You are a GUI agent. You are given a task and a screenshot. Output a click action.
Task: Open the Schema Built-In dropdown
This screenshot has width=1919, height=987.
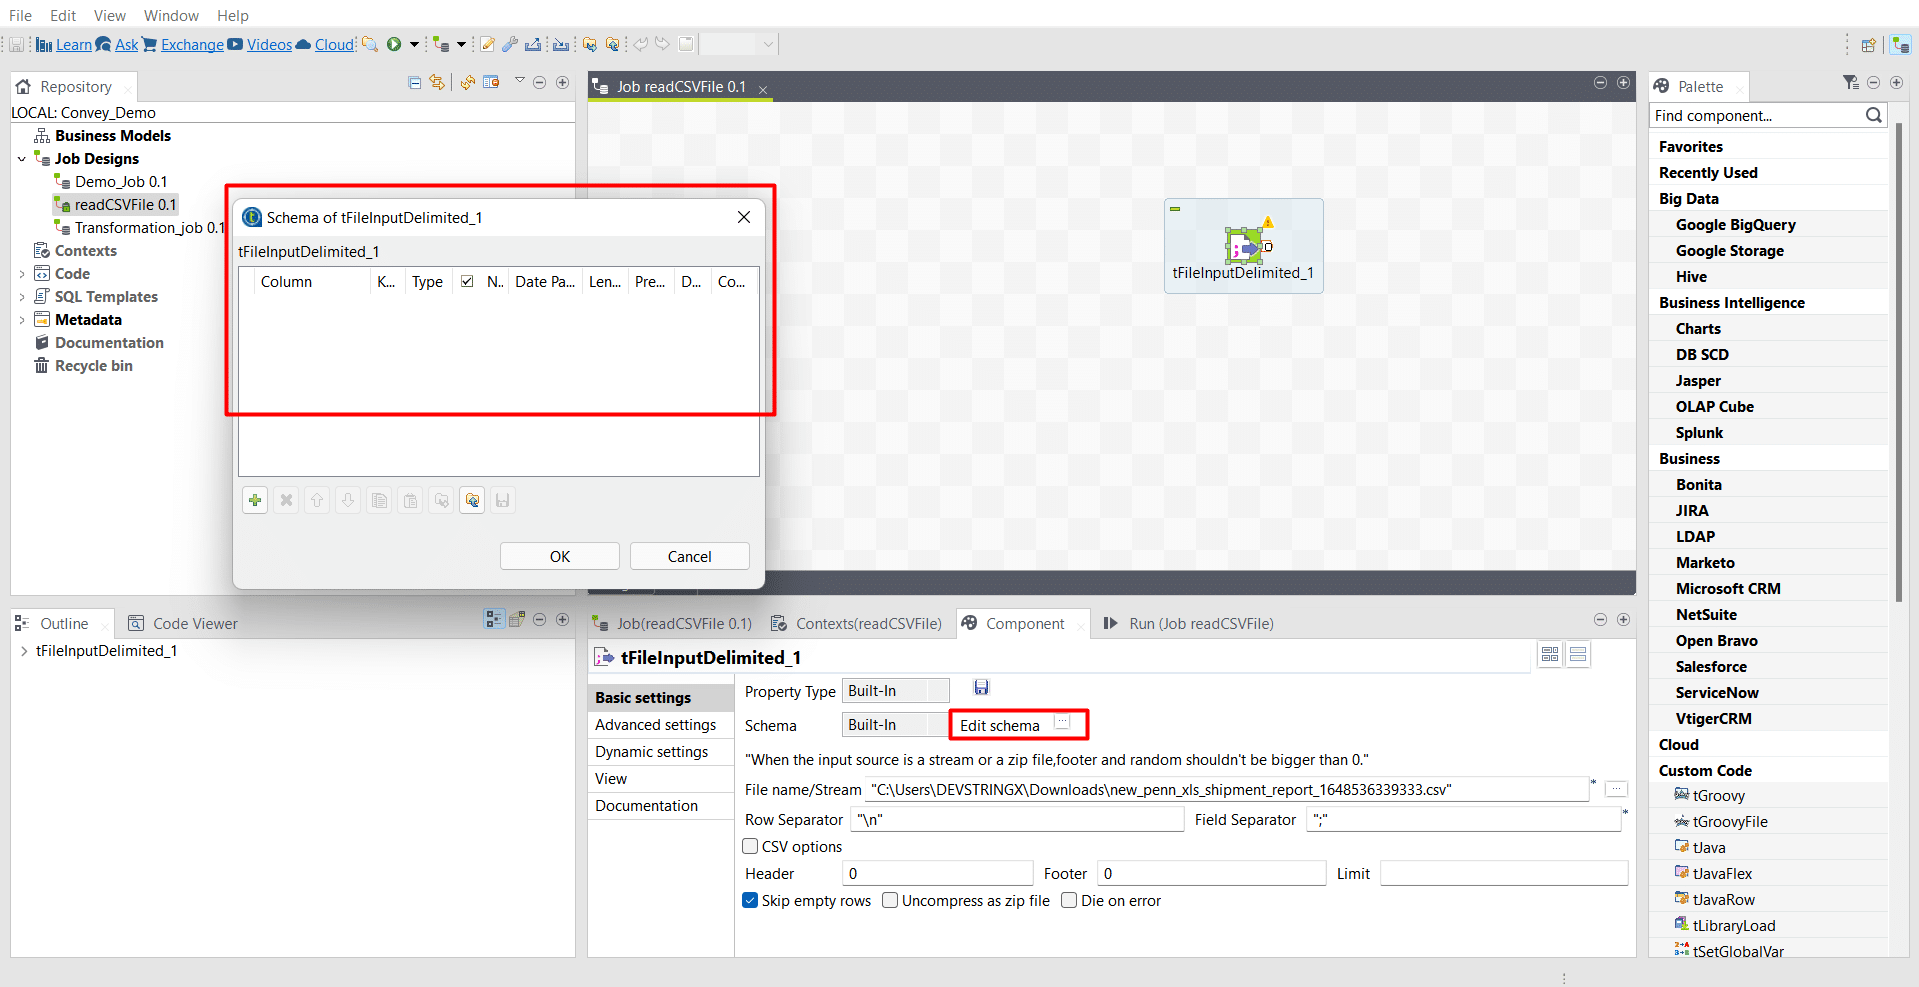pyautogui.click(x=928, y=724)
